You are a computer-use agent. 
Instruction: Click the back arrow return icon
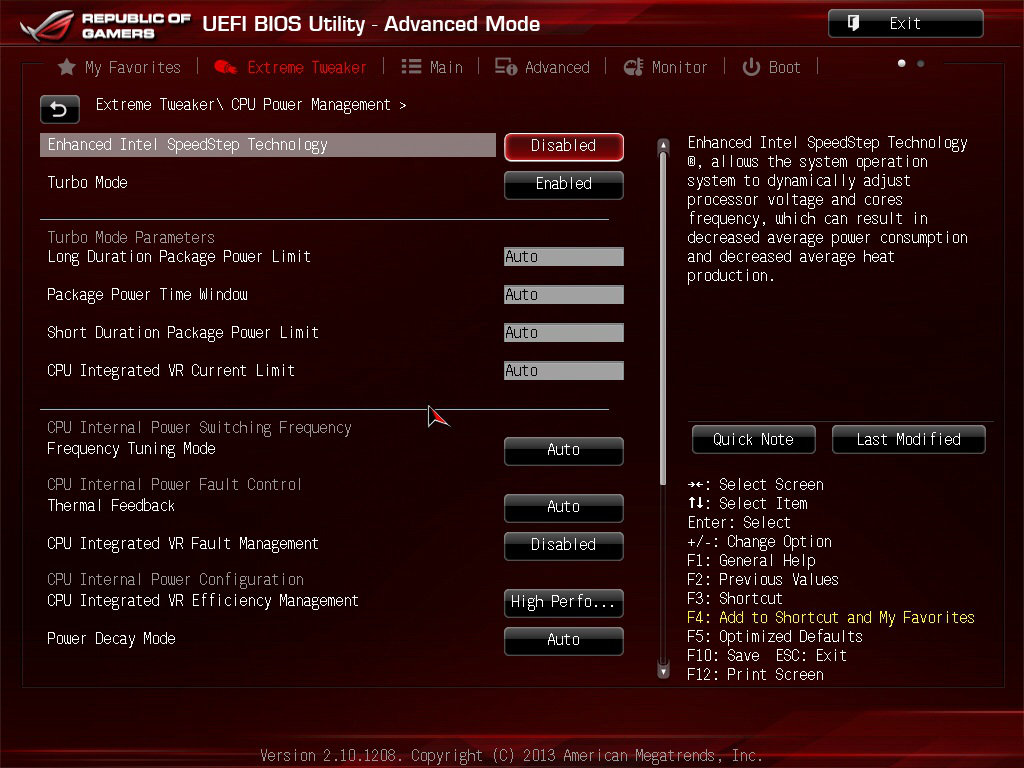tap(59, 109)
